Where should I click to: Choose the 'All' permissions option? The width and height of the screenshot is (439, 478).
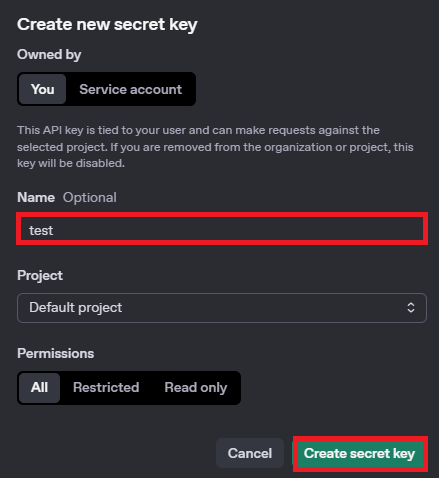39,388
